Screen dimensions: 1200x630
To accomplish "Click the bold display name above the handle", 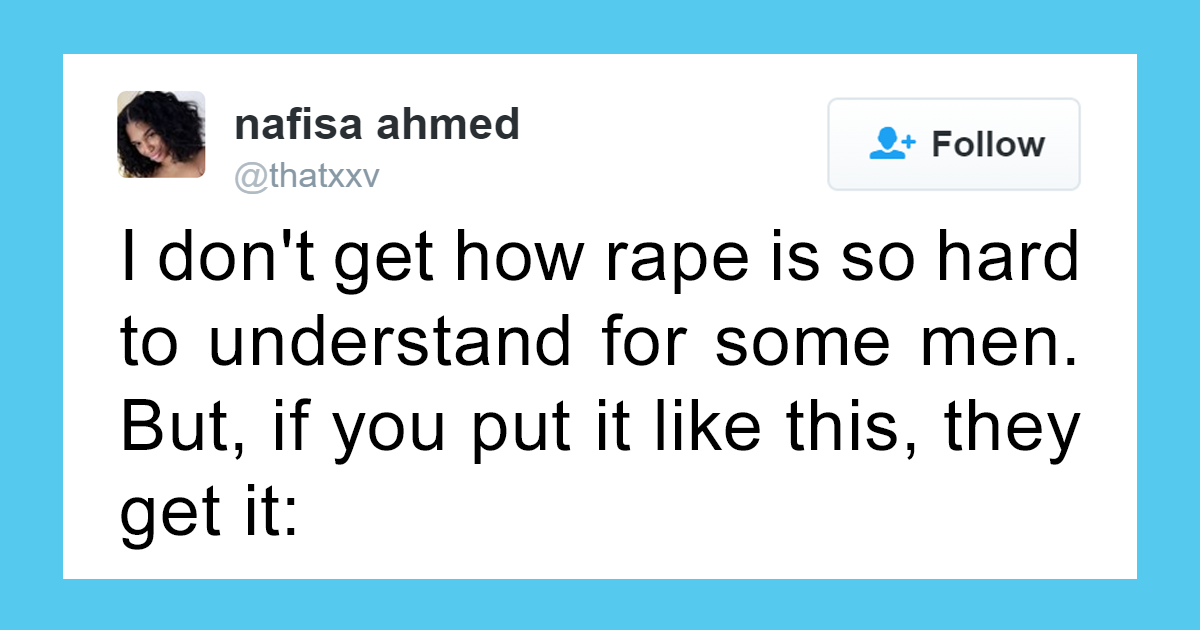I will (x=377, y=124).
